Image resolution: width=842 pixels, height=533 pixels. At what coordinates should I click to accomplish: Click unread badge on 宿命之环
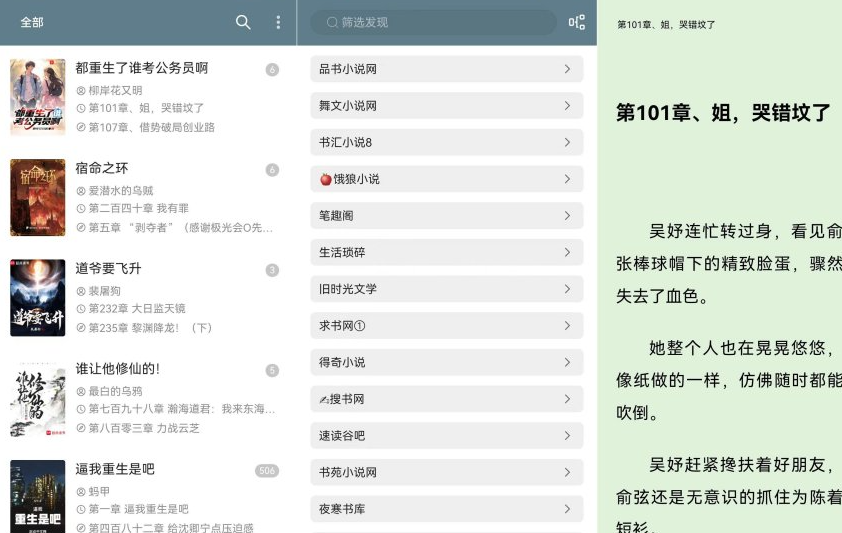tap(272, 170)
